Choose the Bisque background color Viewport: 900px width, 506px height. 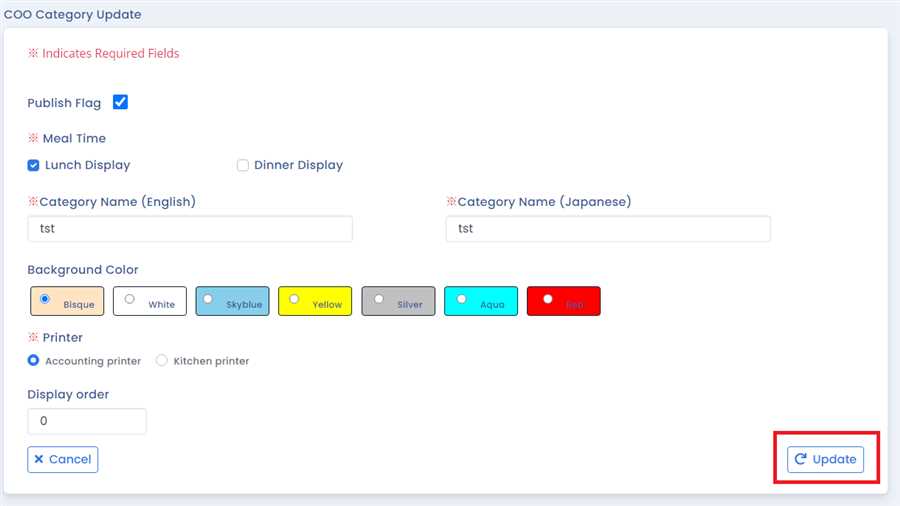(x=45, y=299)
